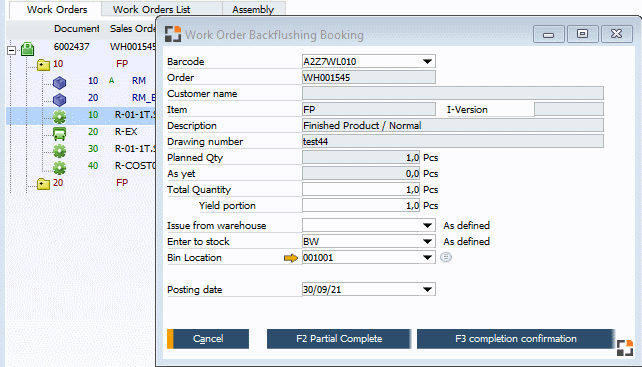Click the Cancel button
The width and height of the screenshot is (642, 367).
[208, 339]
